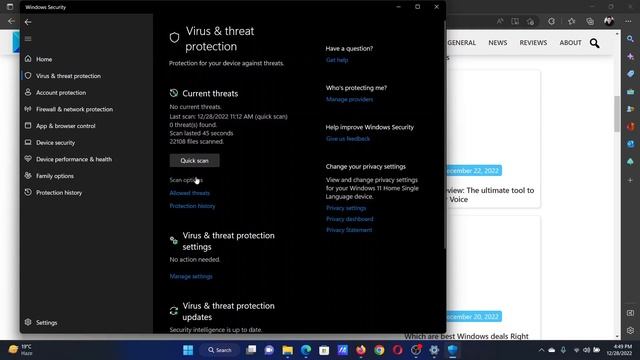Click the shield icon beside Virus & threat protection

[x=28, y=76]
